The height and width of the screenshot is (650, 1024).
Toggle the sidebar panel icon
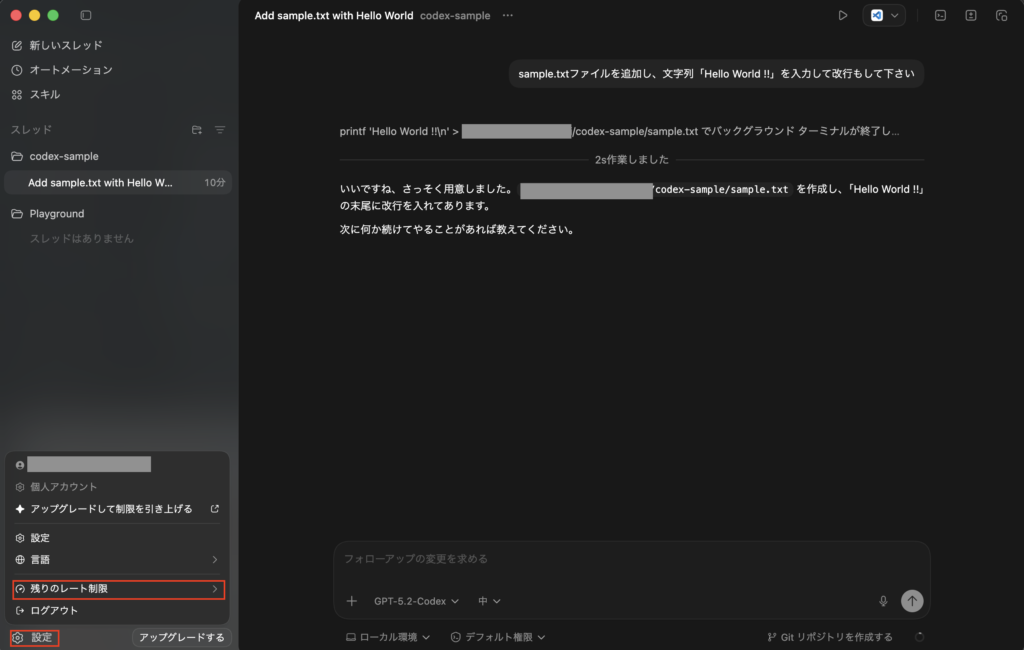point(85,16)
